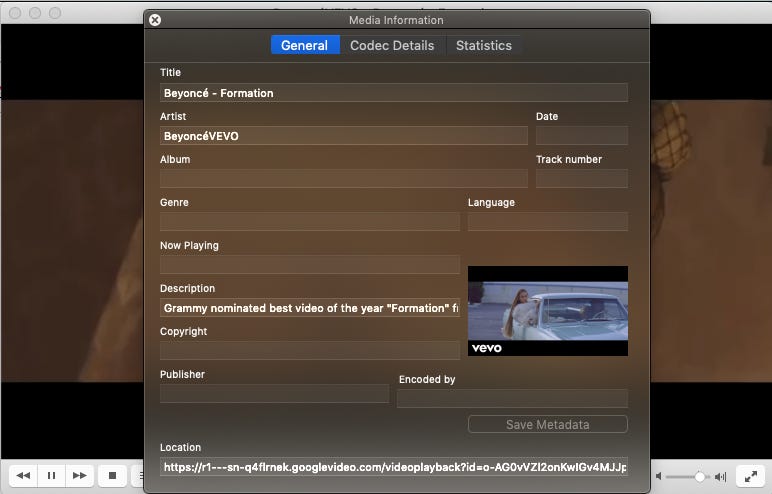Screen dimensions: 772x494
Task: Open the Statistics tab
Action: pyautogui.click(x=483, y=45)
